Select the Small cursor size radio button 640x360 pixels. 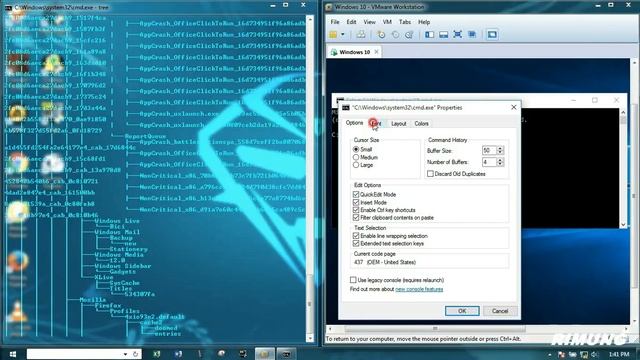tap(356, 150)
